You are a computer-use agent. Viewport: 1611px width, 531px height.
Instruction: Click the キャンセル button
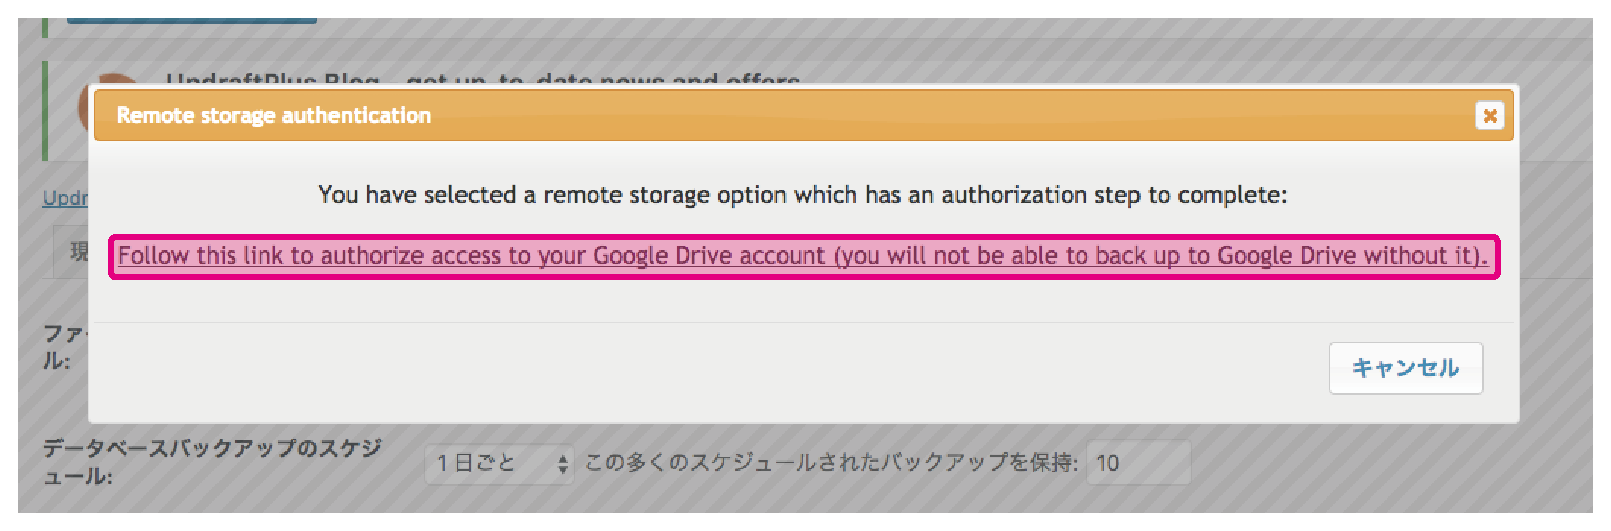(x=1405, y=368)
